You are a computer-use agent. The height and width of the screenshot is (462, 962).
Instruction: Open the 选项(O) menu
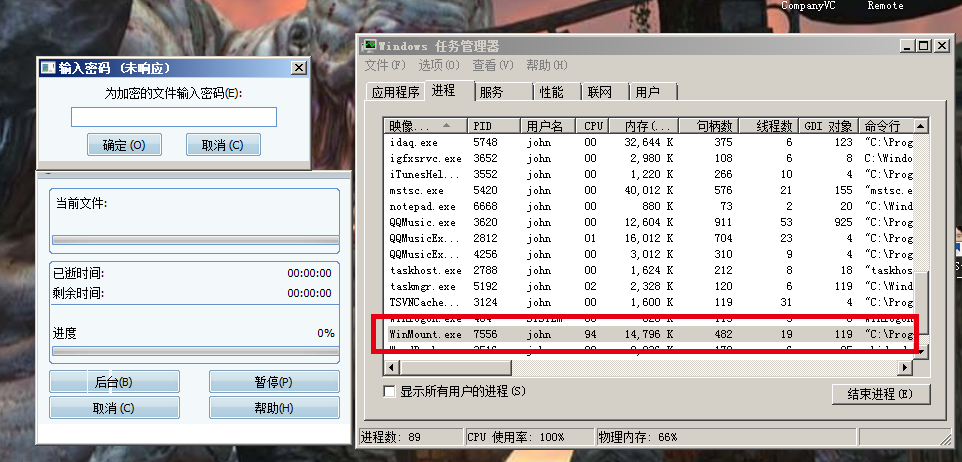pyautogui.click(x=439, y=65)
